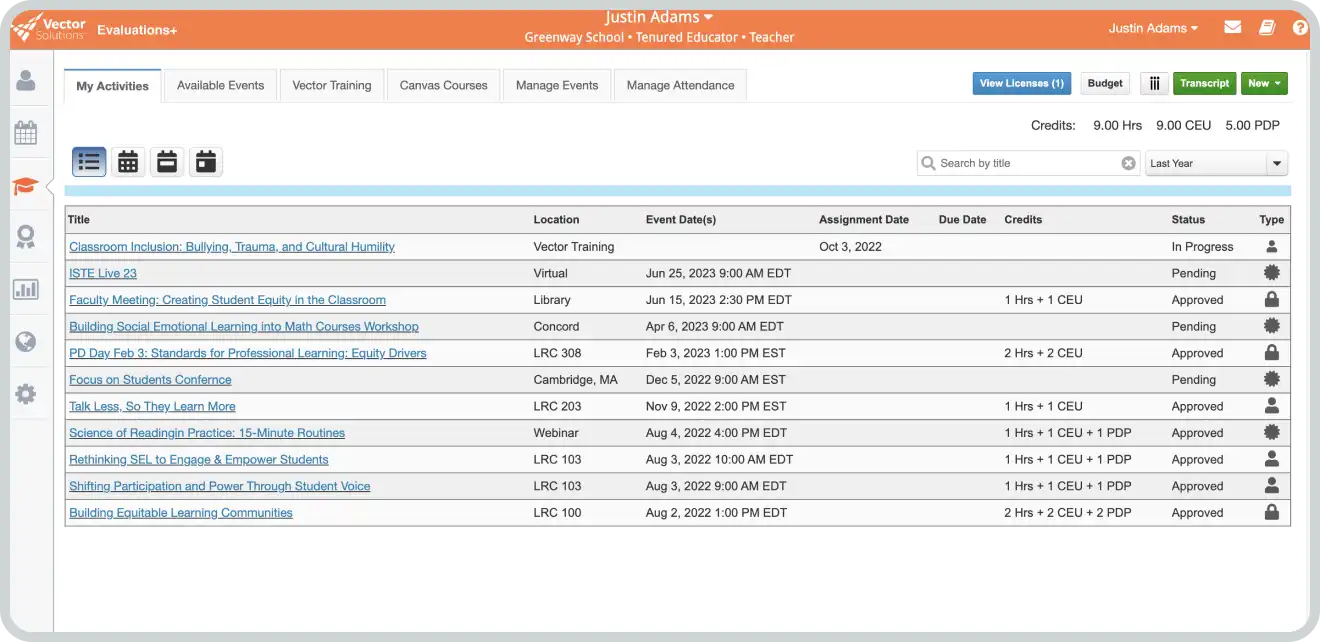Clear the search field with X icon
The width and height of the screenshot is (1320, 642).
[1128, 163]
